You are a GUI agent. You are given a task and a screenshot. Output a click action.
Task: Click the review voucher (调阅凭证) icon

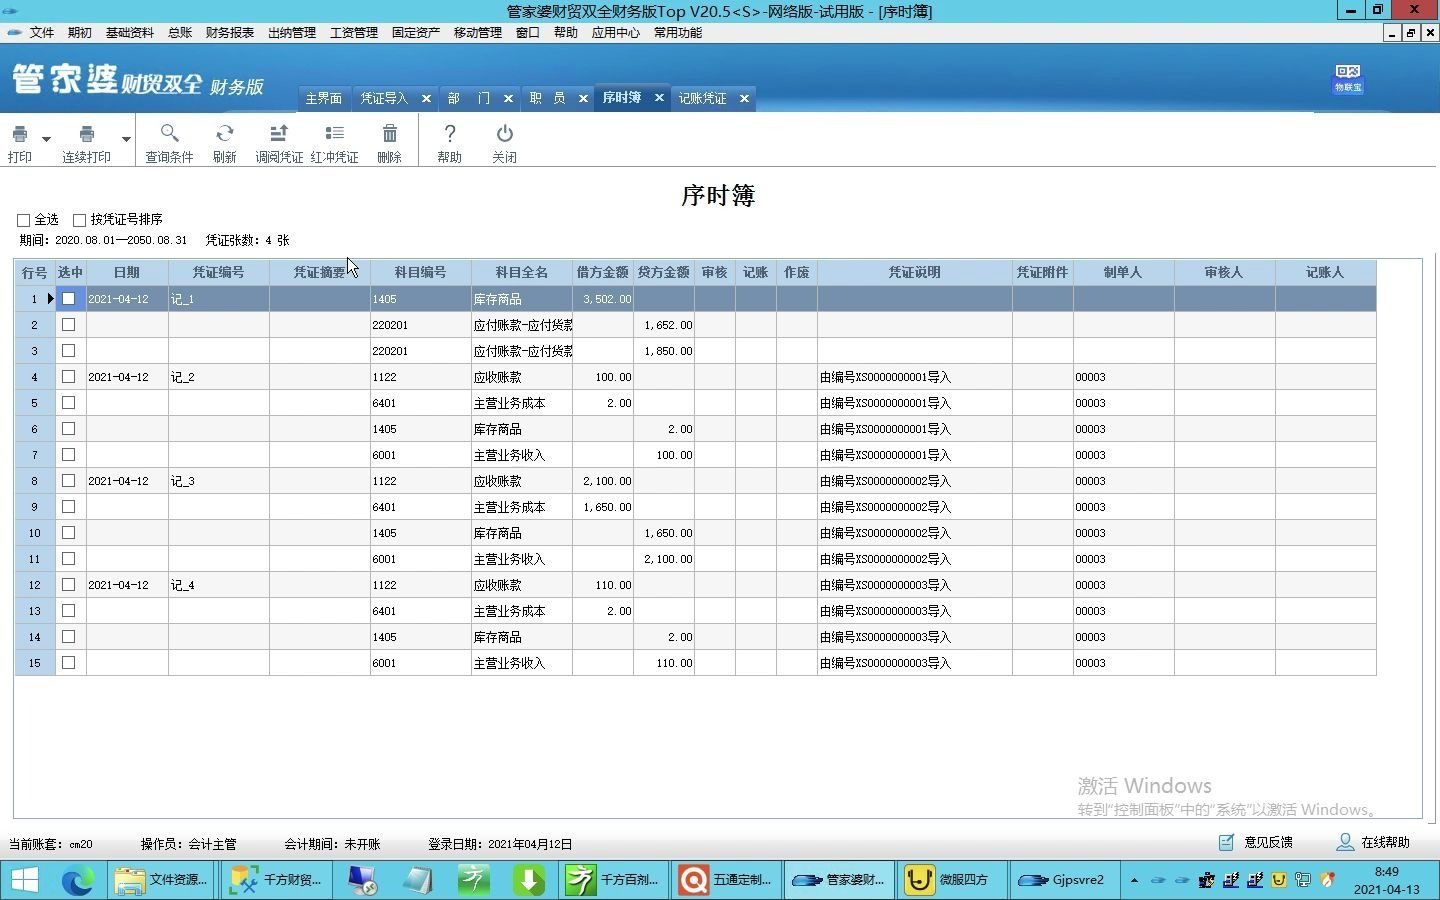pos(279,133)
